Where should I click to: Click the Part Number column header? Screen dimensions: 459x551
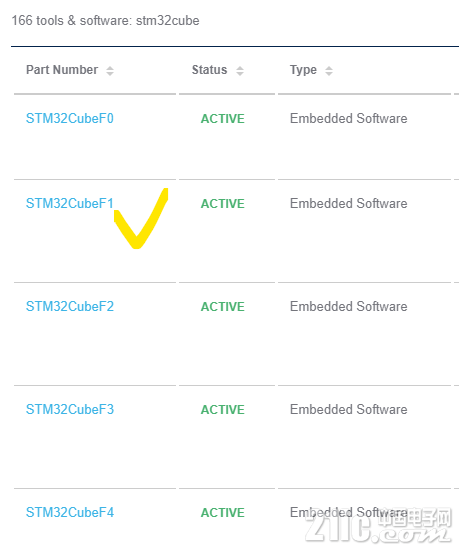point(62,70)
